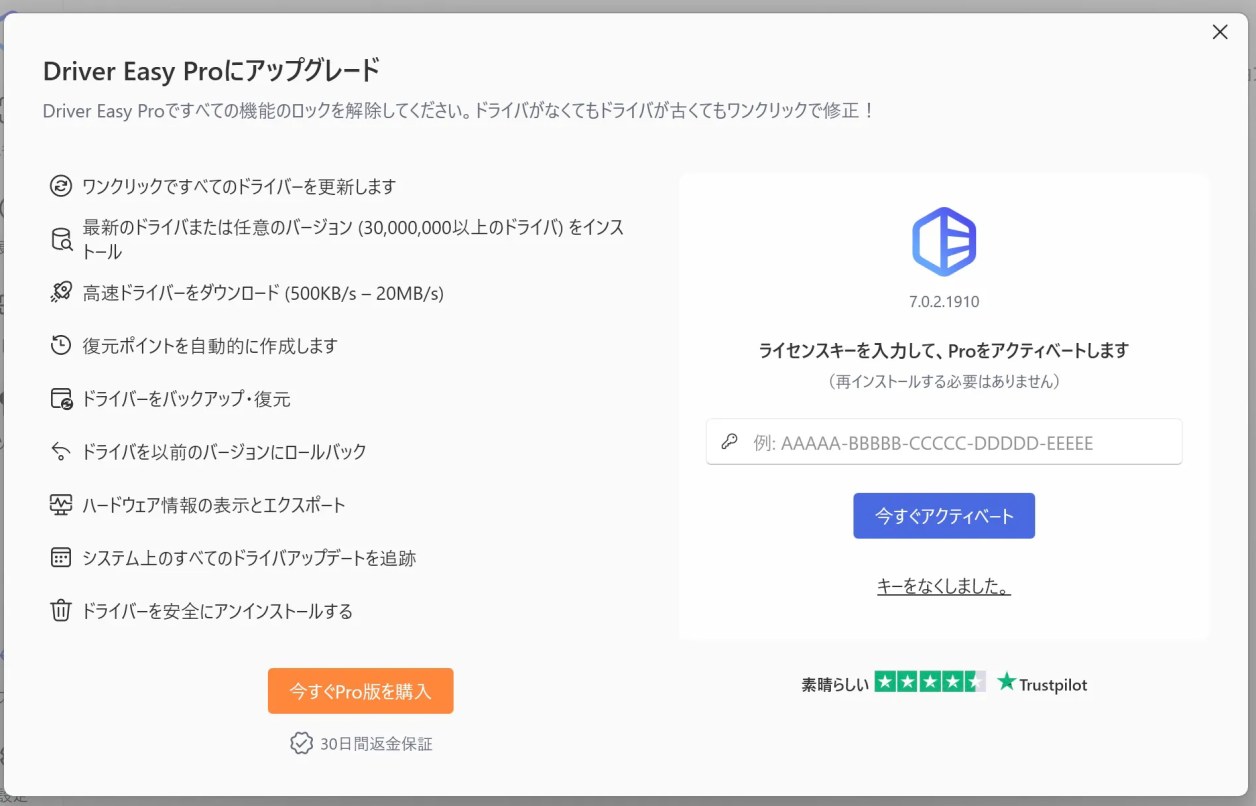Click the trash can uninstall icon

[x=61, y=611]
